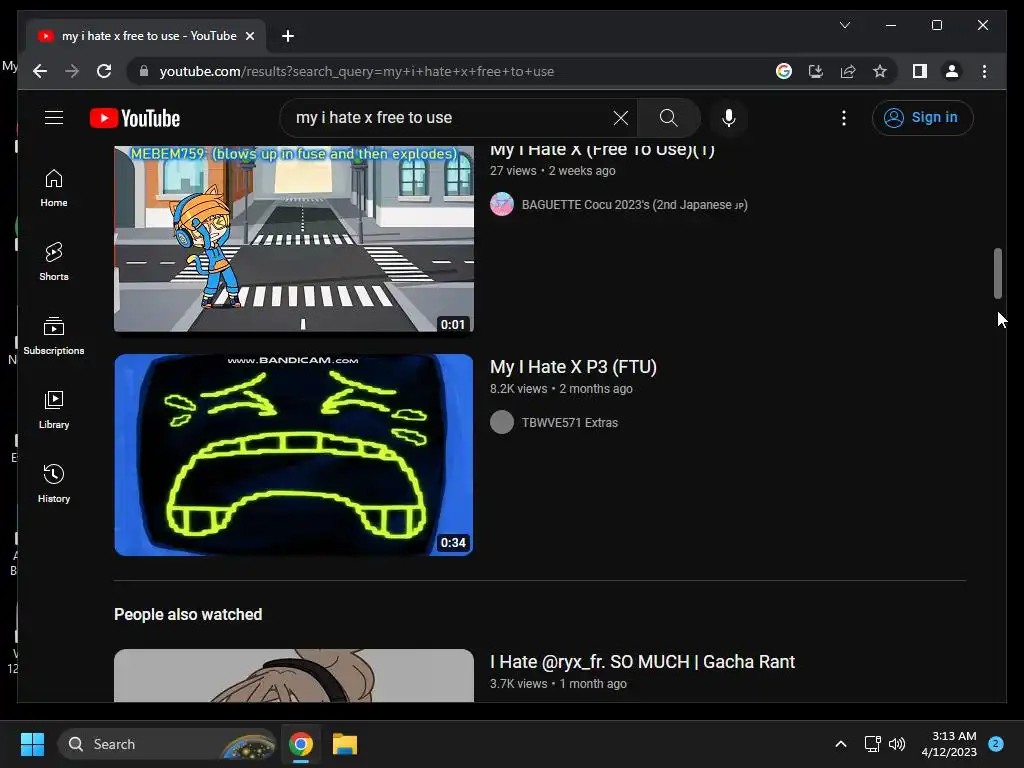The image size is (1024, 768).
Task: Open the MEBEM759 crosswalk video thumbnail
Action: click(294, 239)
